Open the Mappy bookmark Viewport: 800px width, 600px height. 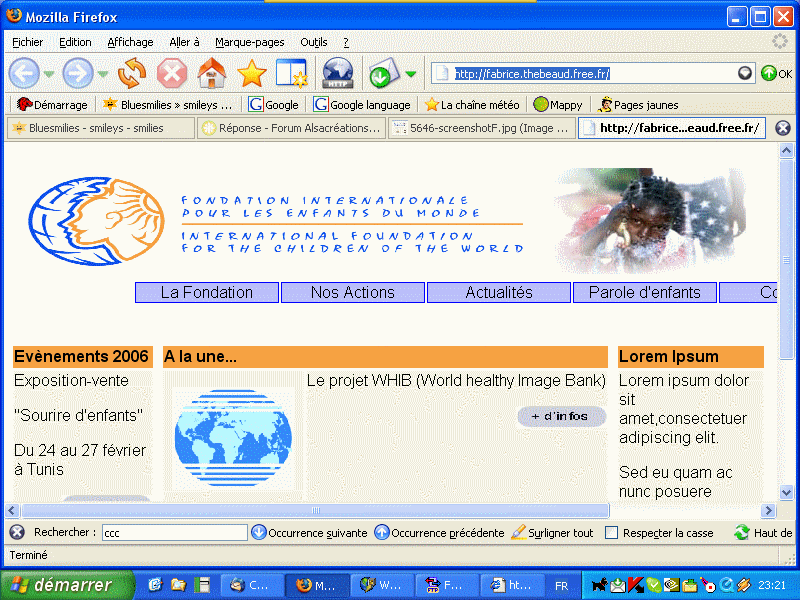click(x=558, y=105)
